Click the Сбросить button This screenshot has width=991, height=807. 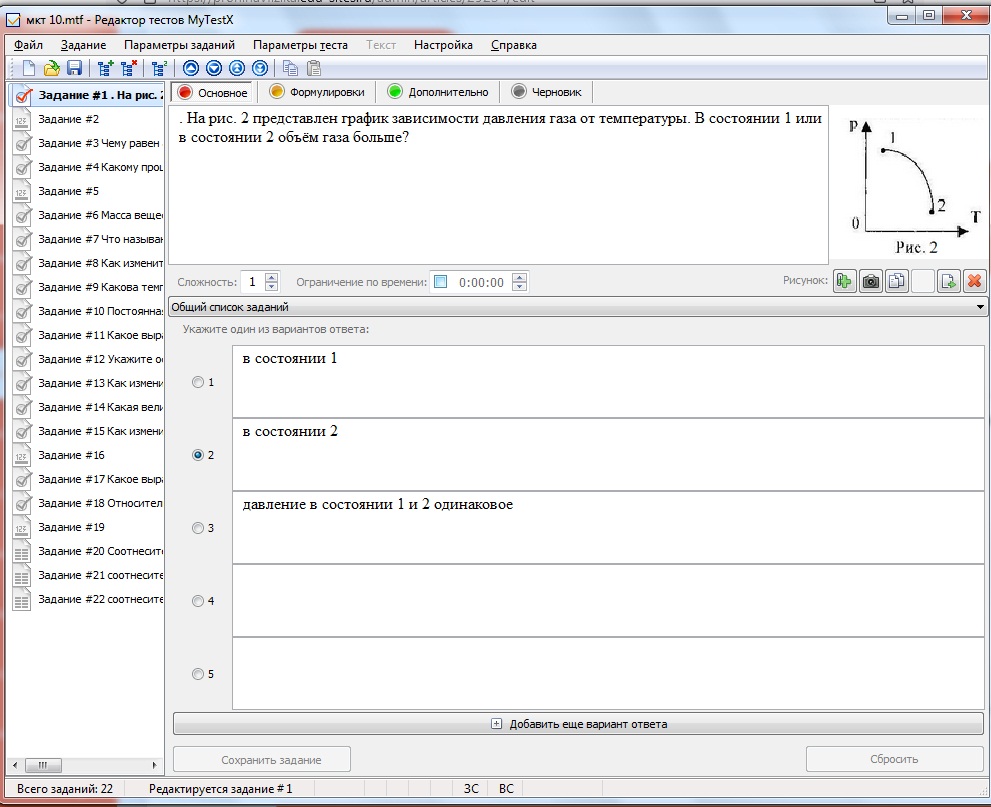[x=894, y=759]
